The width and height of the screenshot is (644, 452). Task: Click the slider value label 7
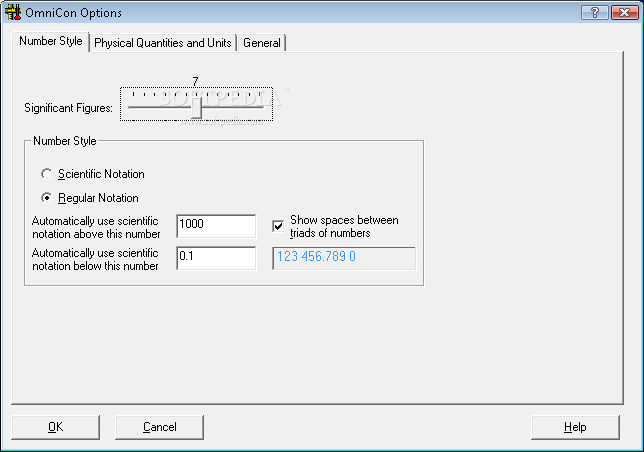click(x=196, y=81)
